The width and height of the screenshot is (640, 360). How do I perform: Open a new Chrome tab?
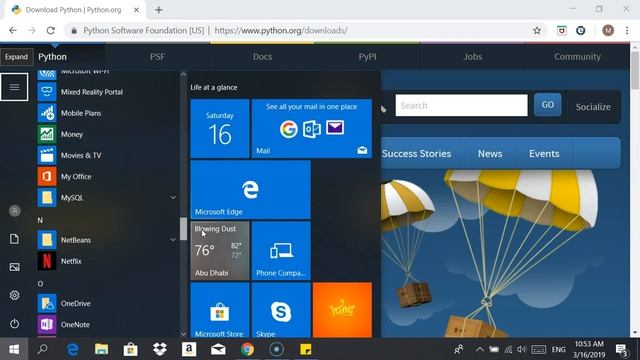[x=158, y=10]
